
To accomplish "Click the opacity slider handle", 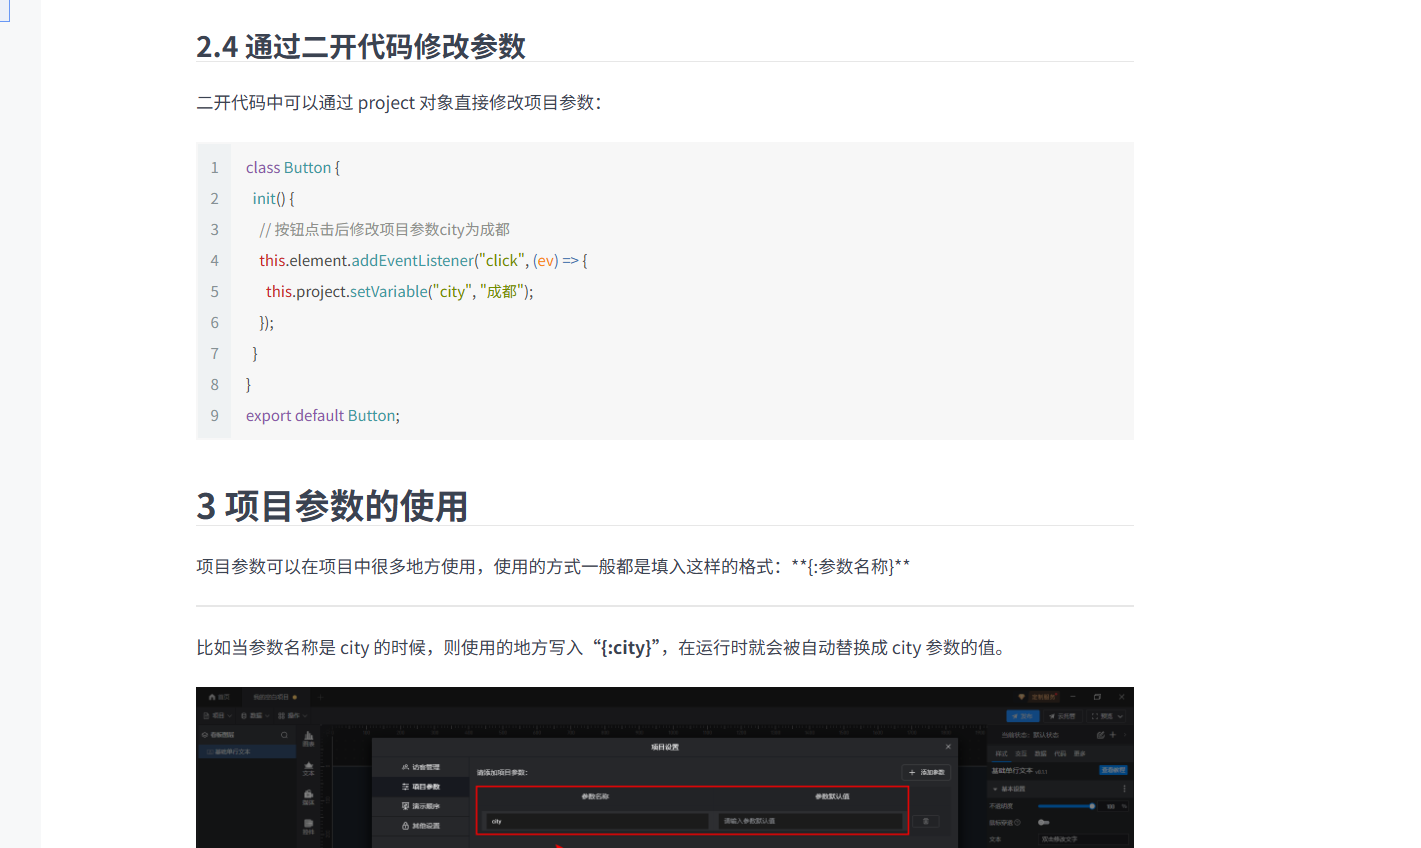I will click(1092, 806).
